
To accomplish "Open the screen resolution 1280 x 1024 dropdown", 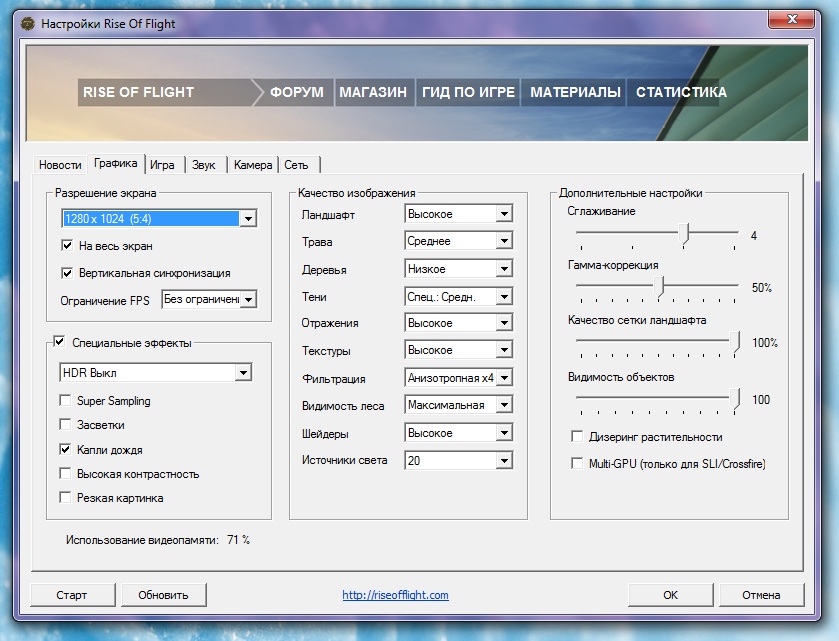I will [159, 218].
